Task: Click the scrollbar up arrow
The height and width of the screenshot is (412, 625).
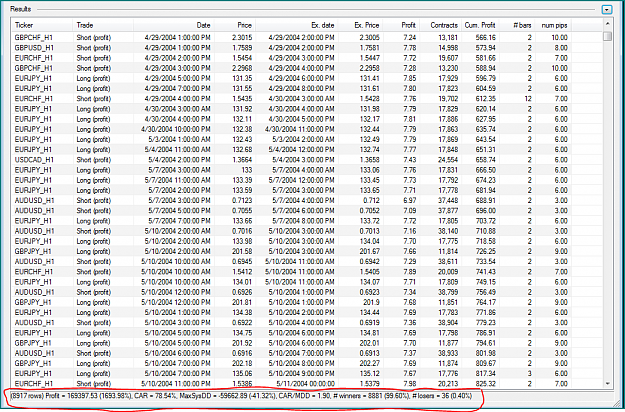Action: point(607,24)
